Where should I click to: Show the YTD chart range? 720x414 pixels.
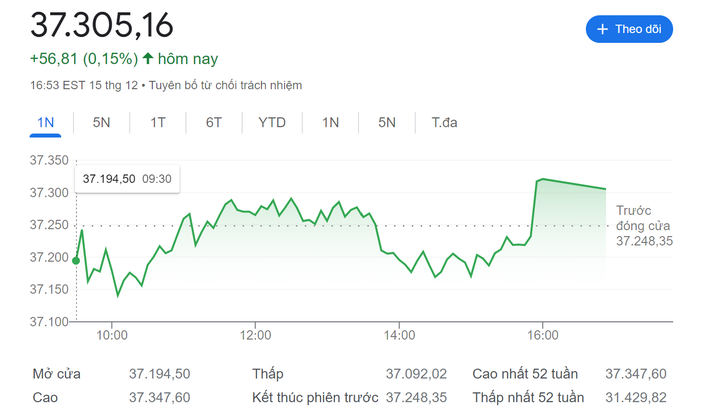coord(272,123)
